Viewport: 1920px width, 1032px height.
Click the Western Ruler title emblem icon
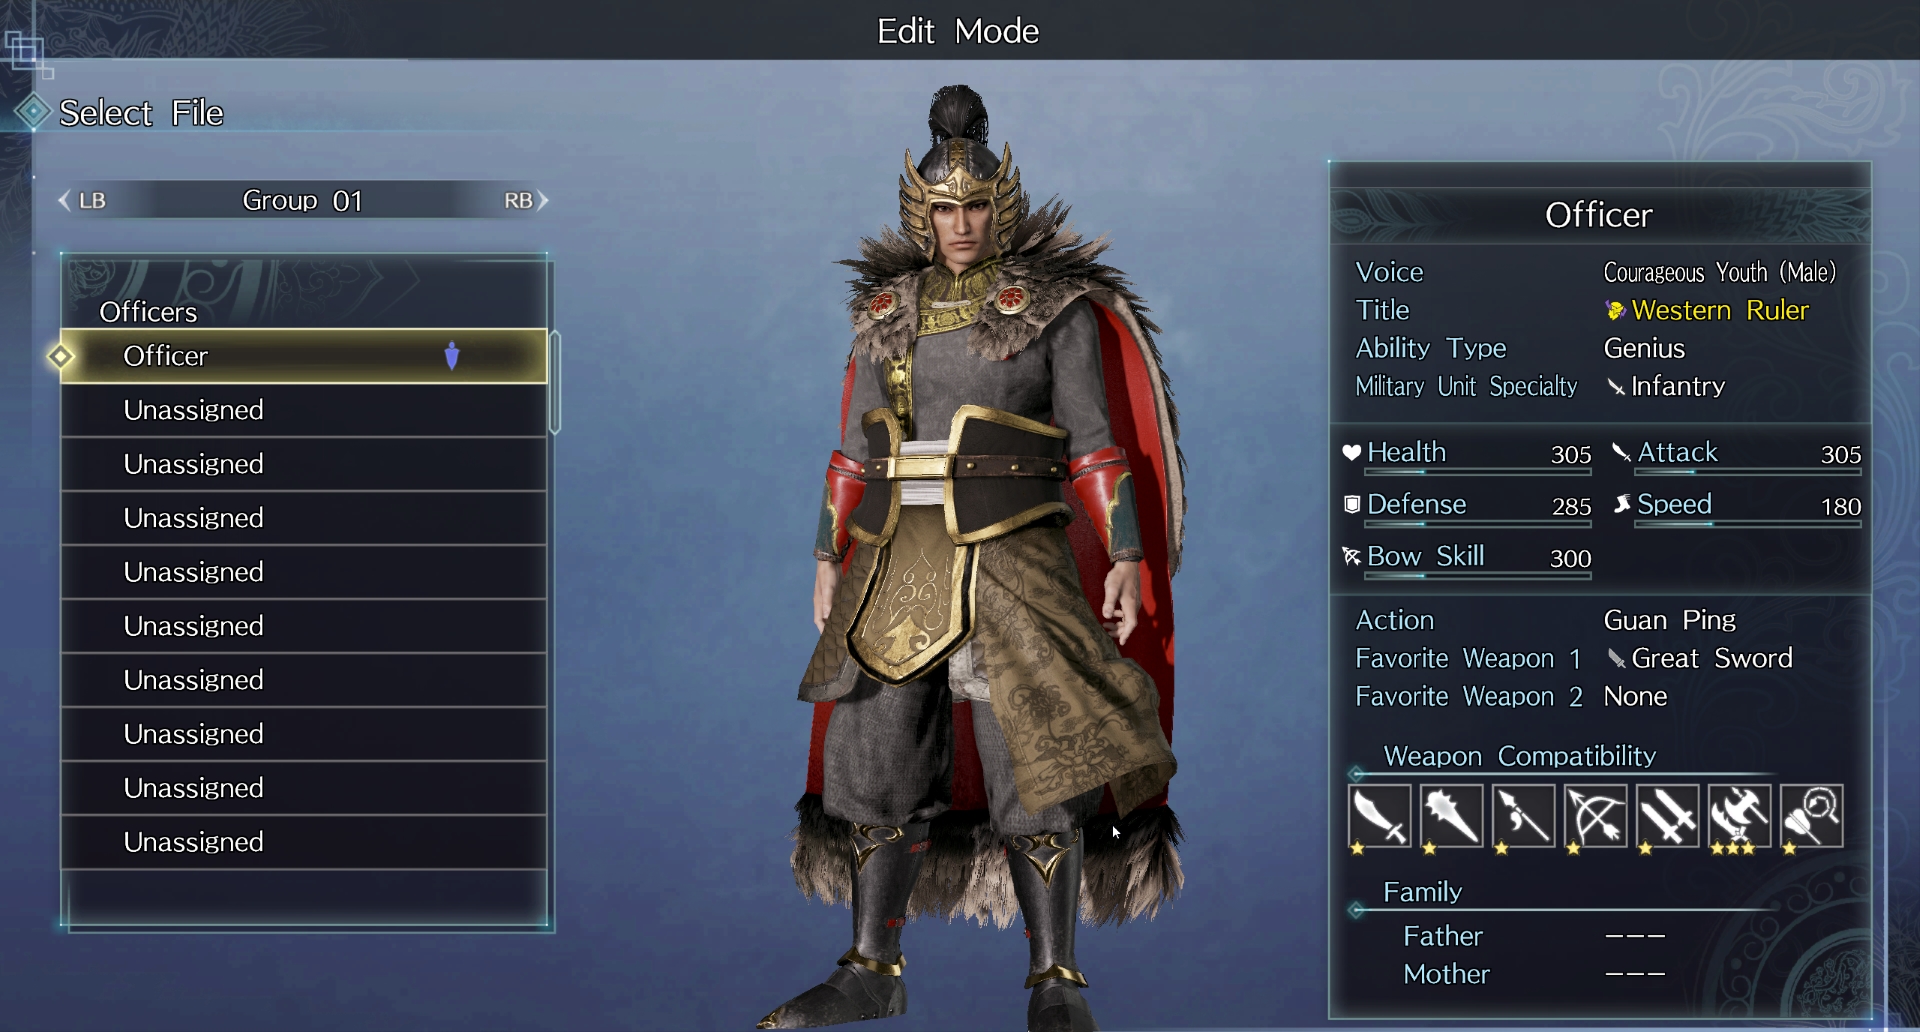point(1615,311)
